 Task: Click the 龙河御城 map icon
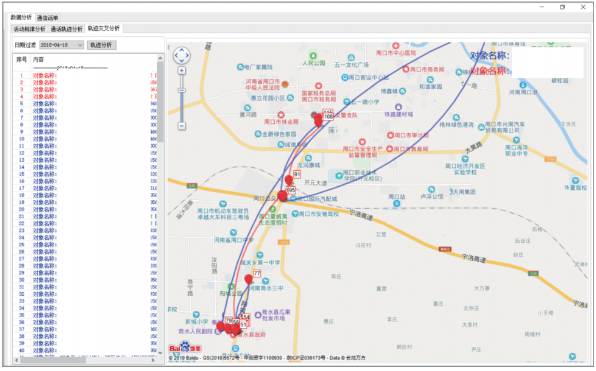pyautogui.click(x=308, y=158)
